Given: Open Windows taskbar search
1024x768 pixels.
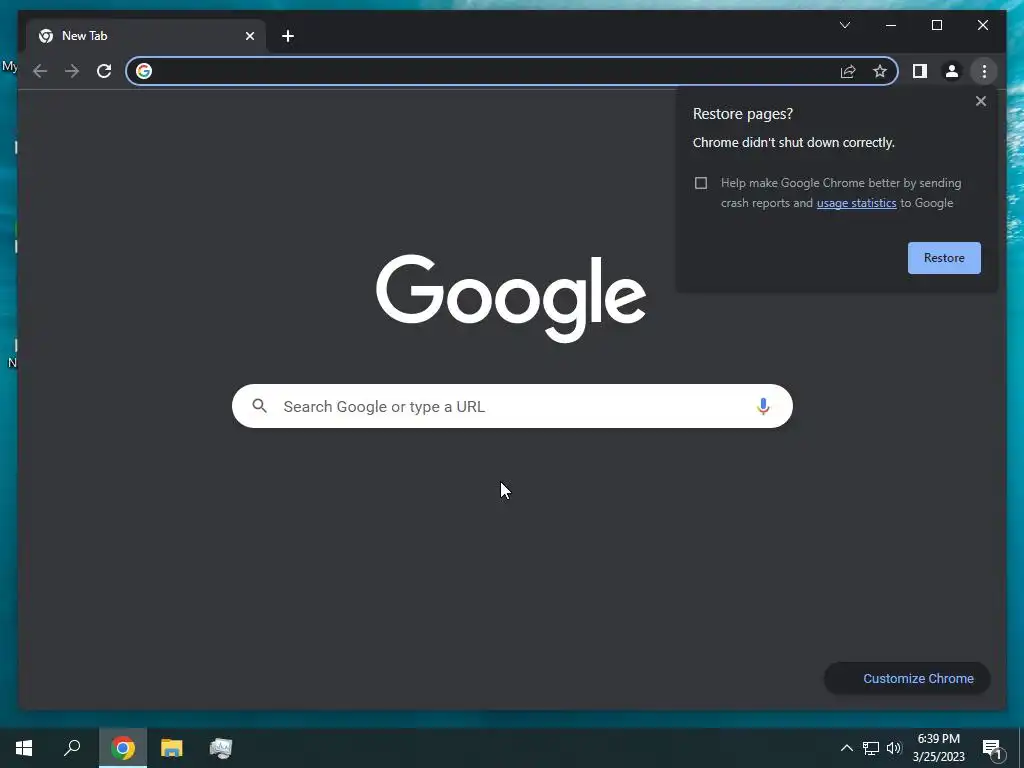Looking at the screenshot, I should [x=72, y=748].
